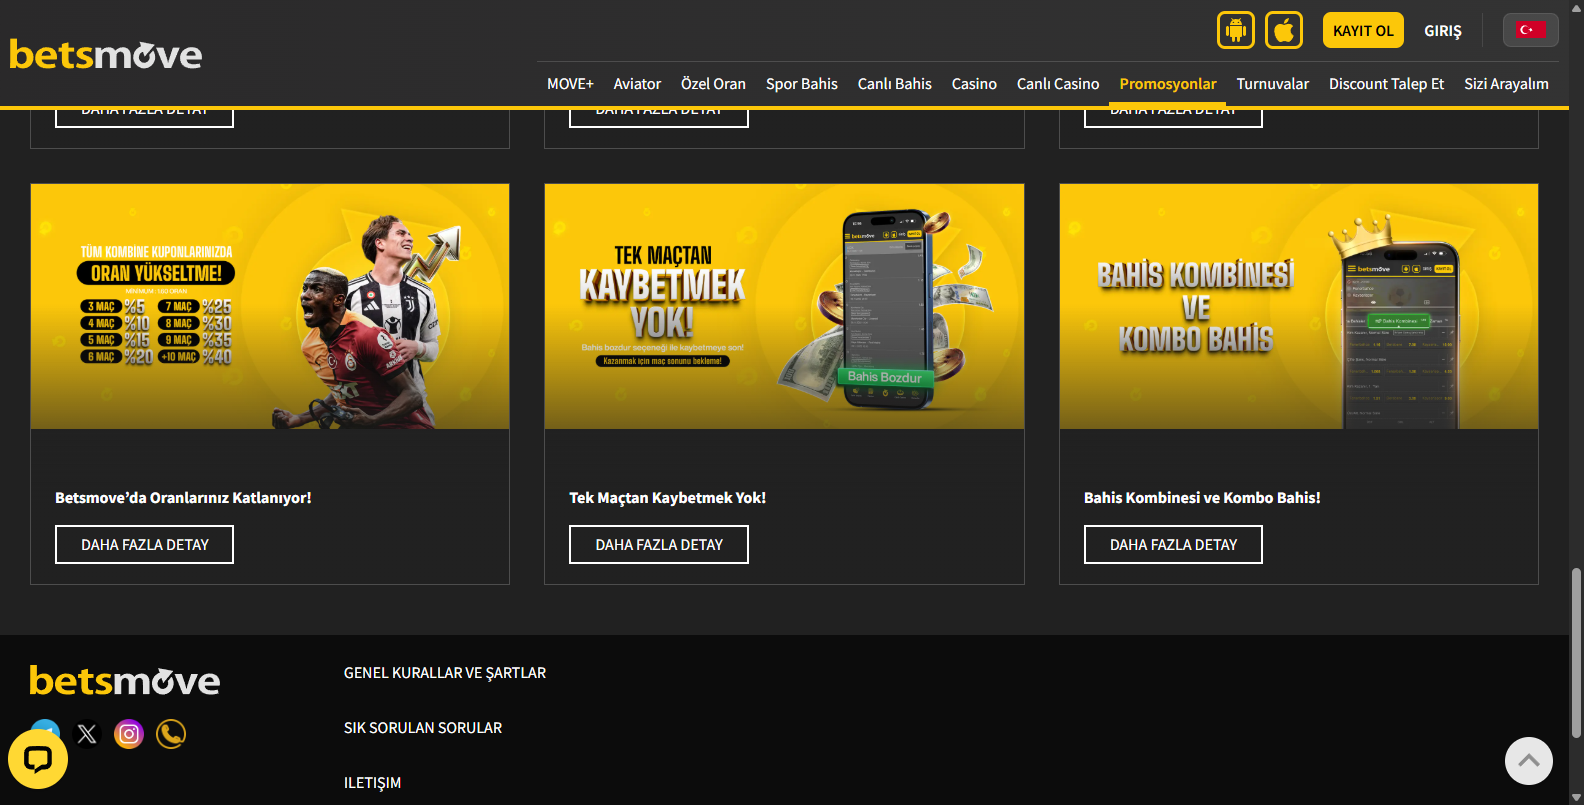Open SIK SORULAN SORULAR link

[423, 728]
